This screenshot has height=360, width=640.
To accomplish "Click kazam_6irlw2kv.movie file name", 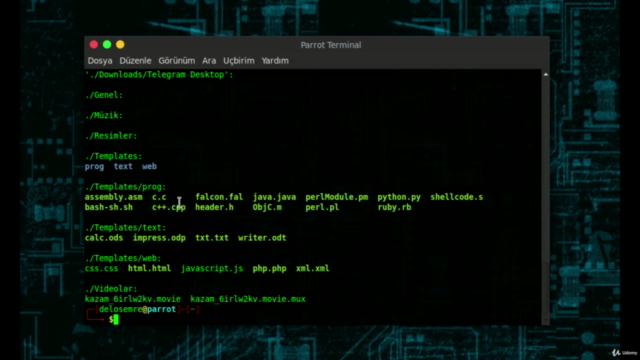I will [x=133, y=299].
